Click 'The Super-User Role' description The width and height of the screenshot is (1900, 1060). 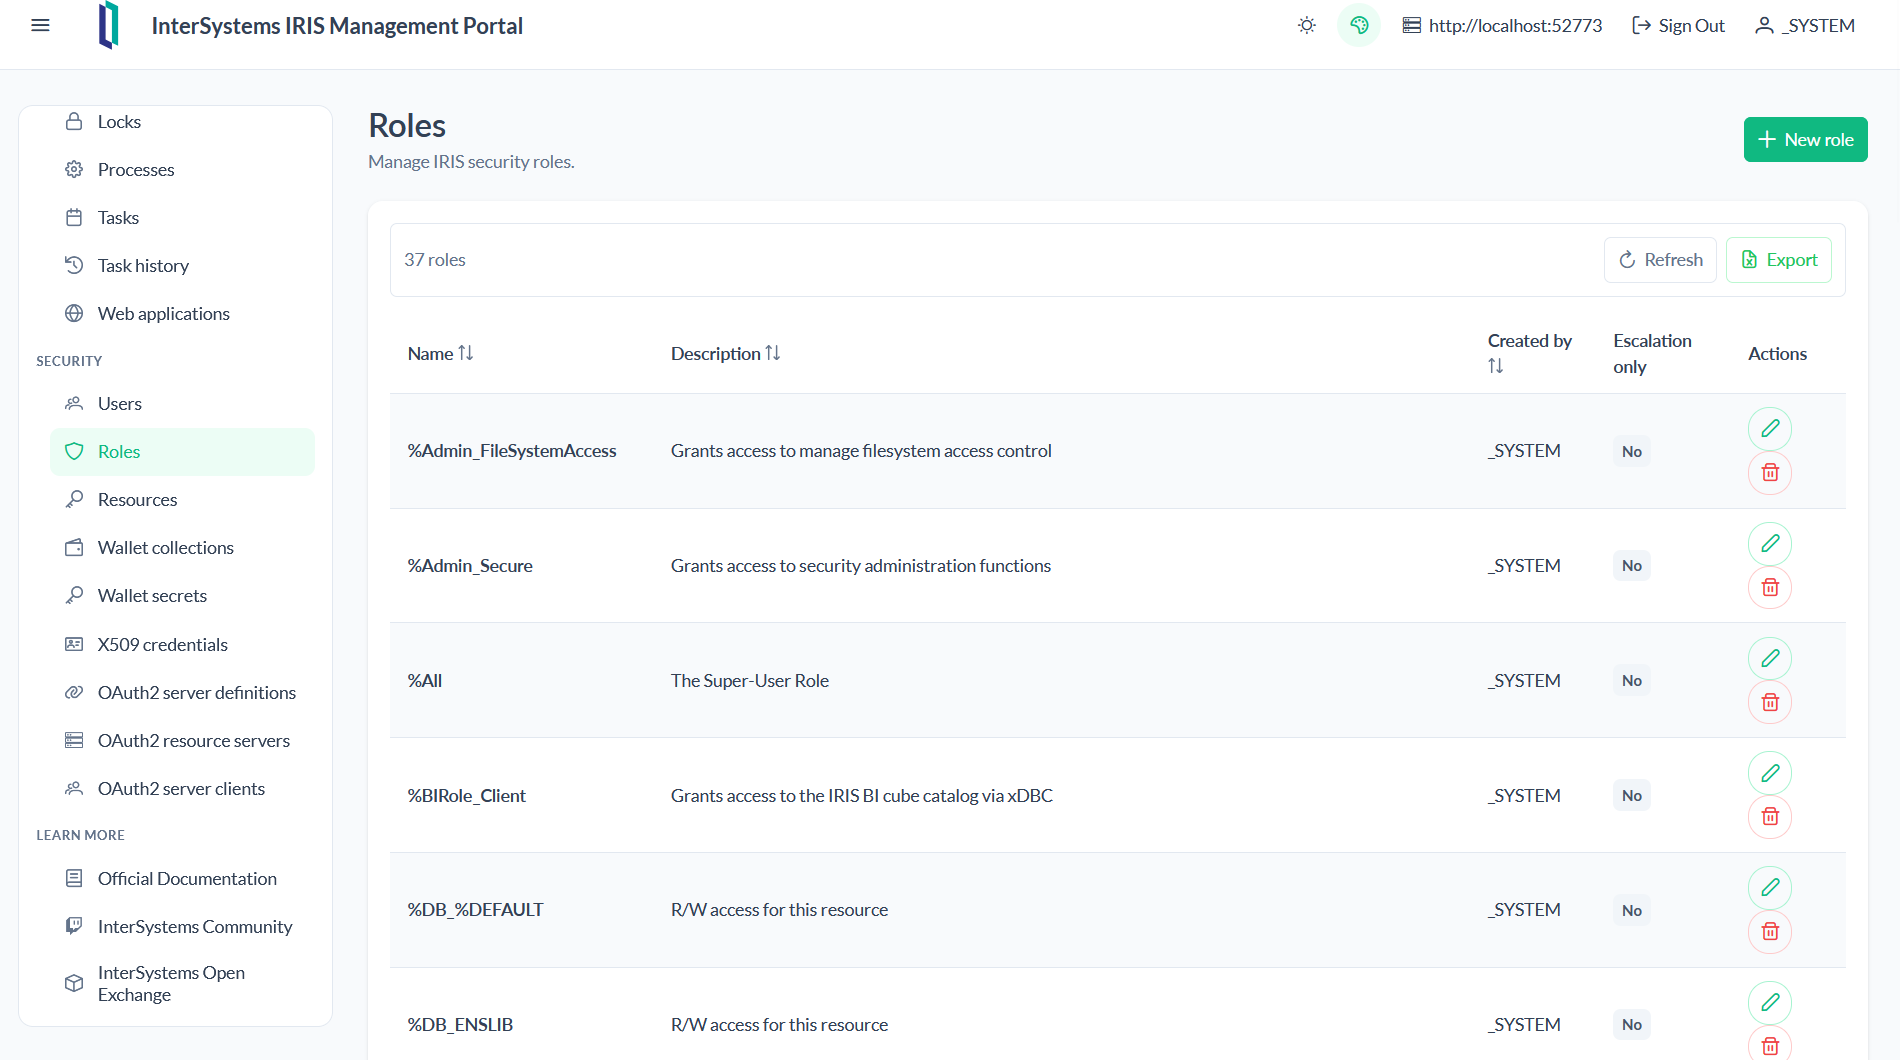click(750, 681)
